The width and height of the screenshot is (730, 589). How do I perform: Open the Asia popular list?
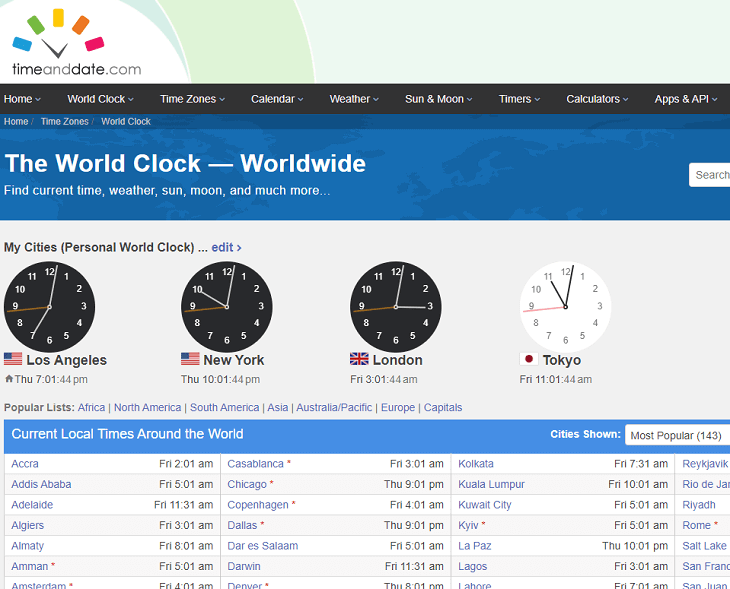click(x=277, y=407)
